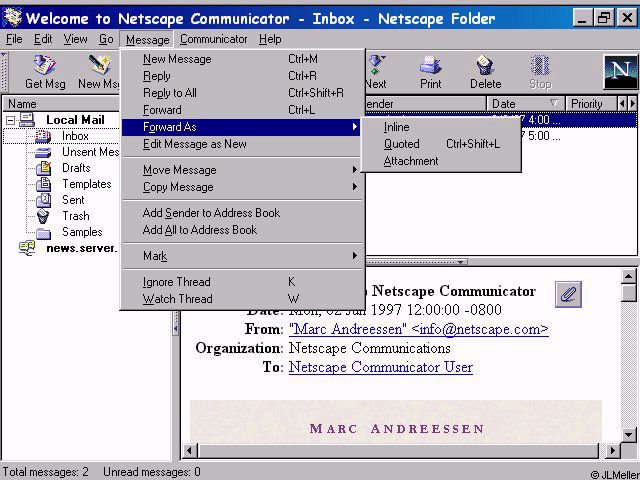Click the Sender column header
Screen dimensions: 640x480
pos(425,104)
